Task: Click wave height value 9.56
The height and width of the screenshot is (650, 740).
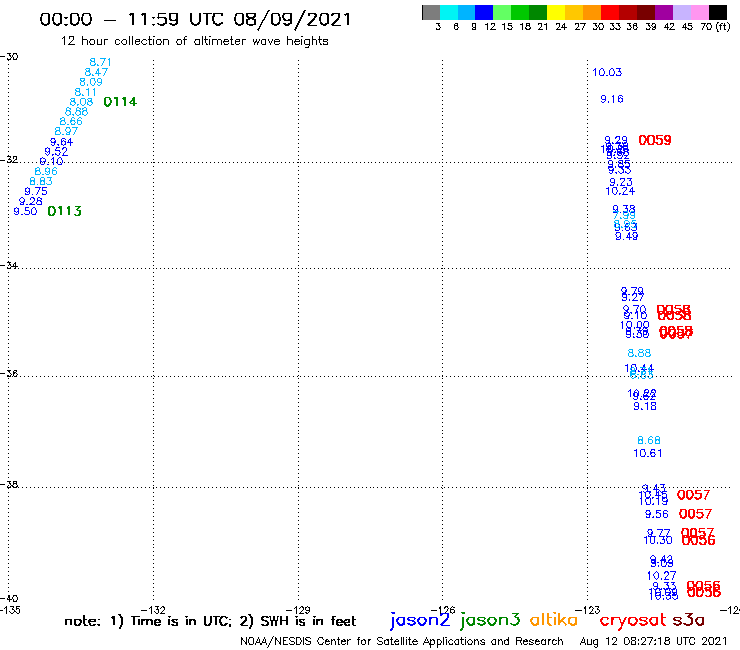Action: click(657, 514)
